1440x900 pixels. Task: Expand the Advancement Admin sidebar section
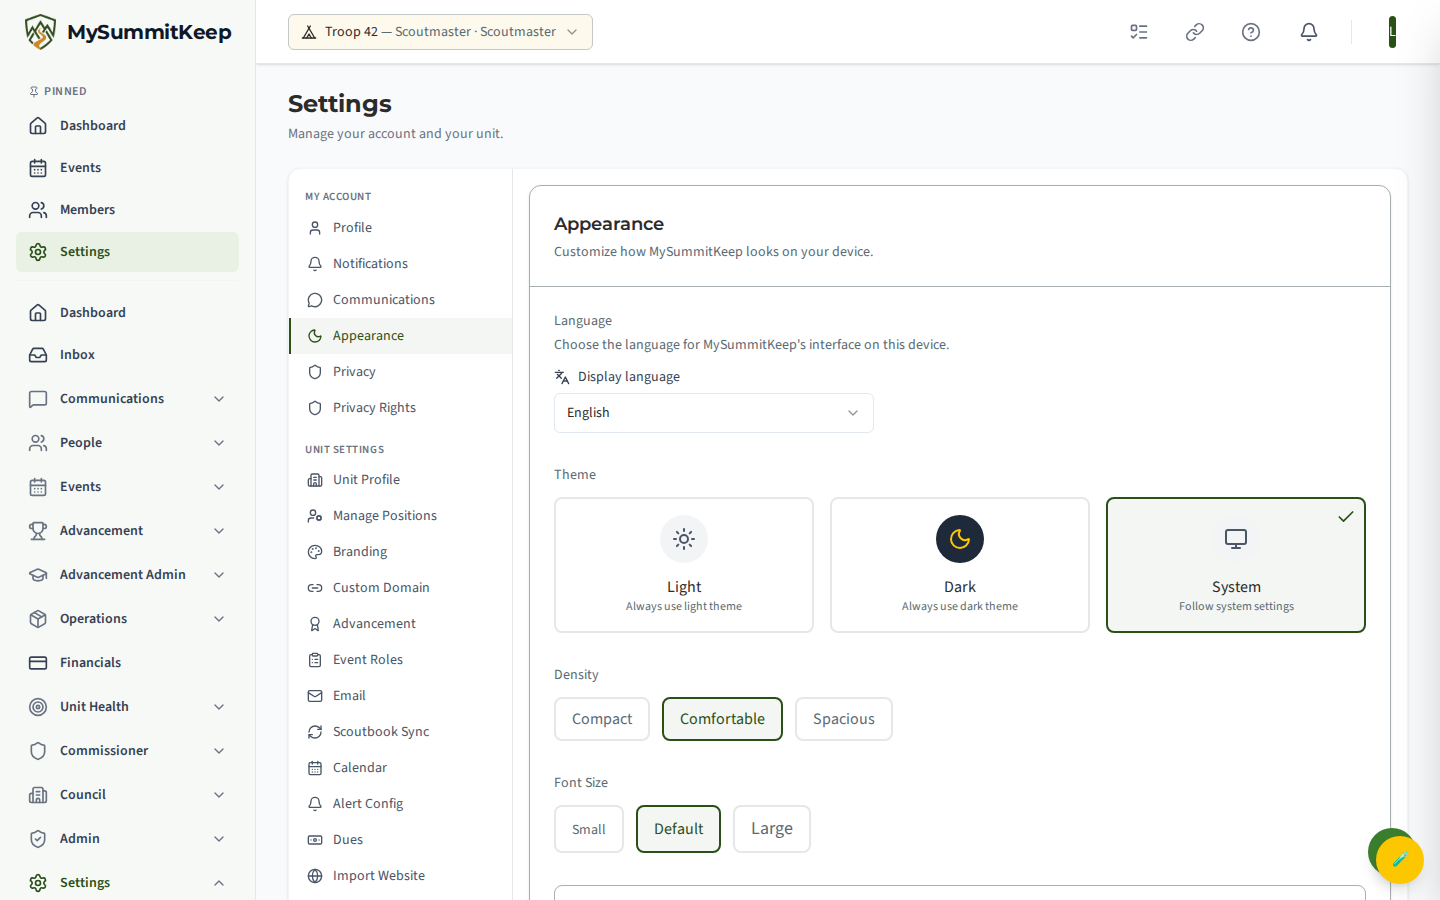[127, 575]
